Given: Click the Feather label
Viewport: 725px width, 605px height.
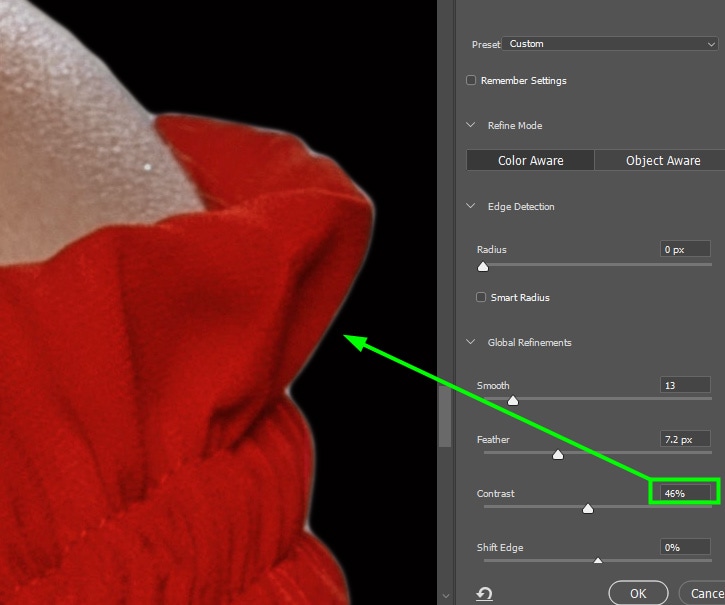Looking at the screenshot, I should [x=493, y=439].
